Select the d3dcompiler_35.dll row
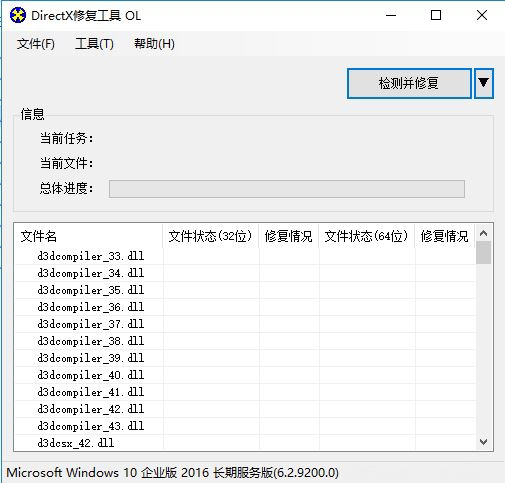Viewport: 505px width, 483px height. tap(245, 290)
